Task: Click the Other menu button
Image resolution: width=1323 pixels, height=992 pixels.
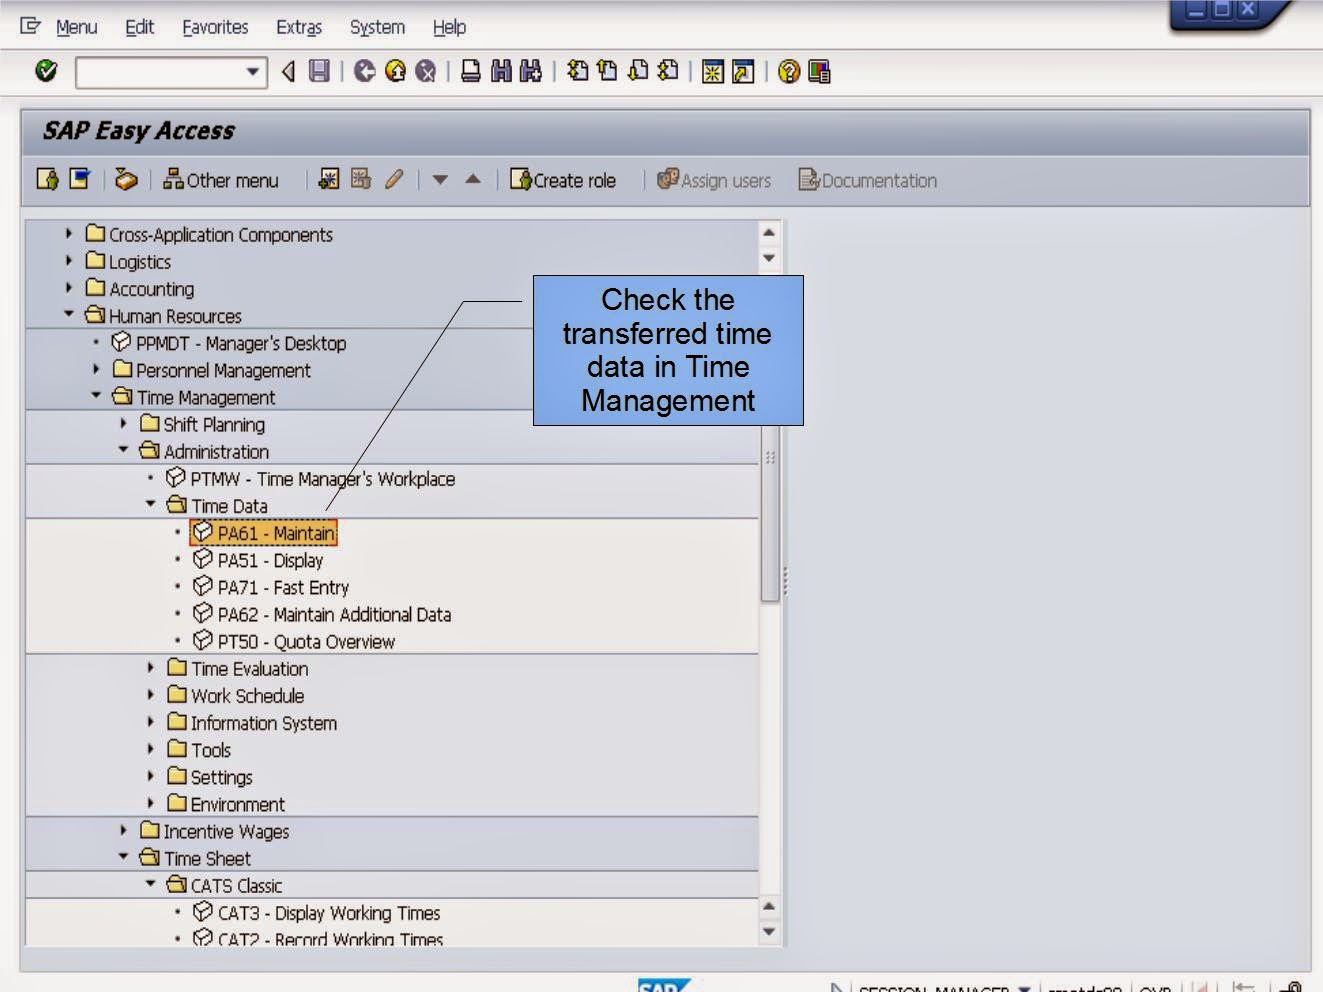Action: tap(222, 180)
